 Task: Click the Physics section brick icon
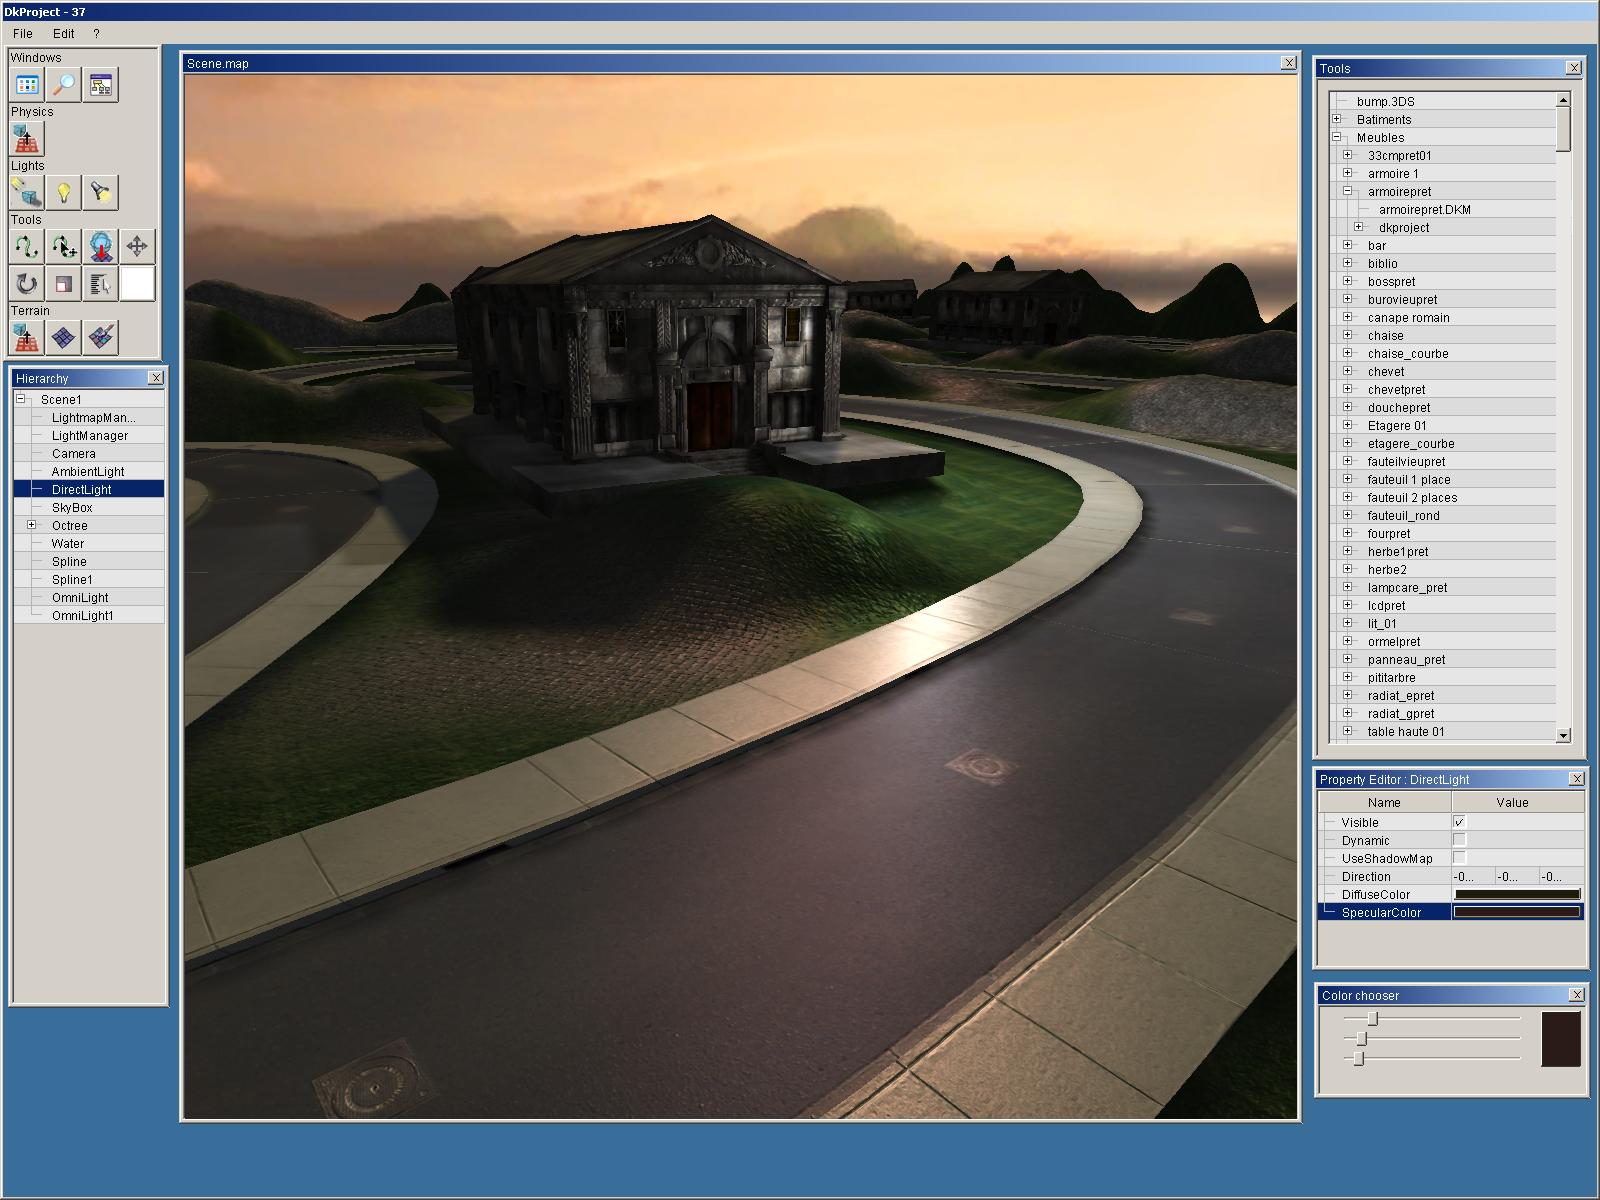[x=27, y=139]
